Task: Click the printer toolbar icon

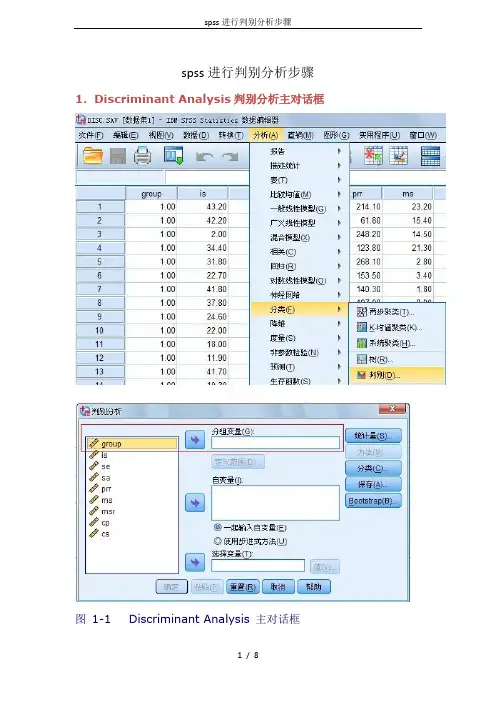Action: coord(142,156)
